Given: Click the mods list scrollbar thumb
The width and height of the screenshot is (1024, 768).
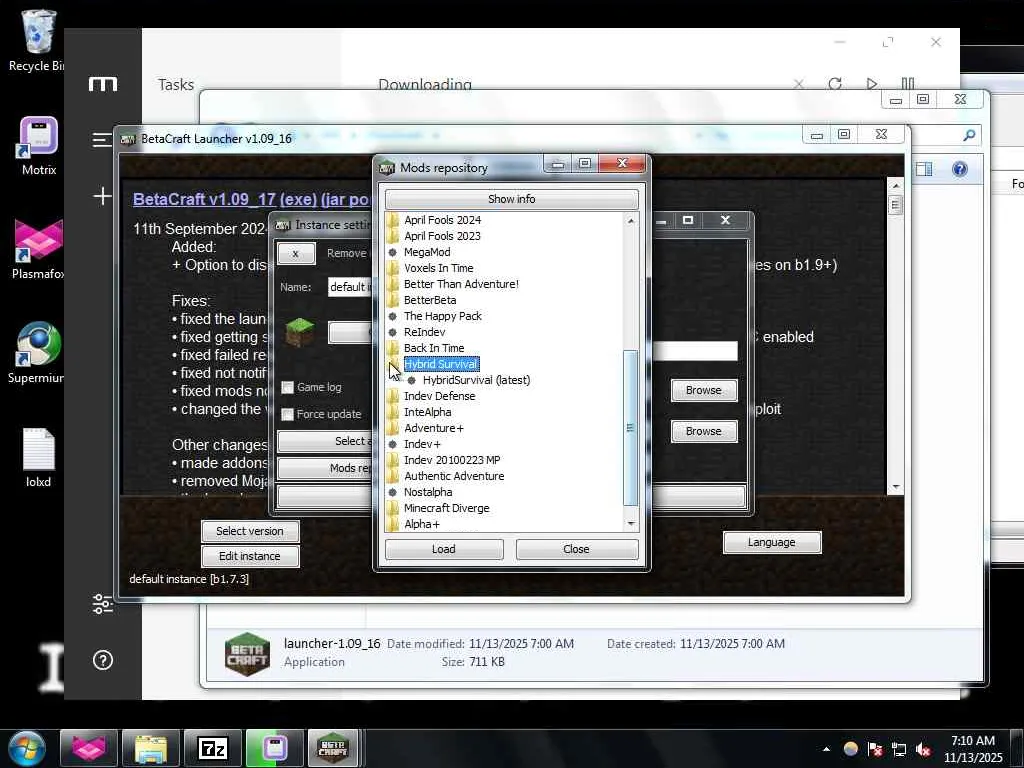Looking at the screenshot, I should (630, 428).
